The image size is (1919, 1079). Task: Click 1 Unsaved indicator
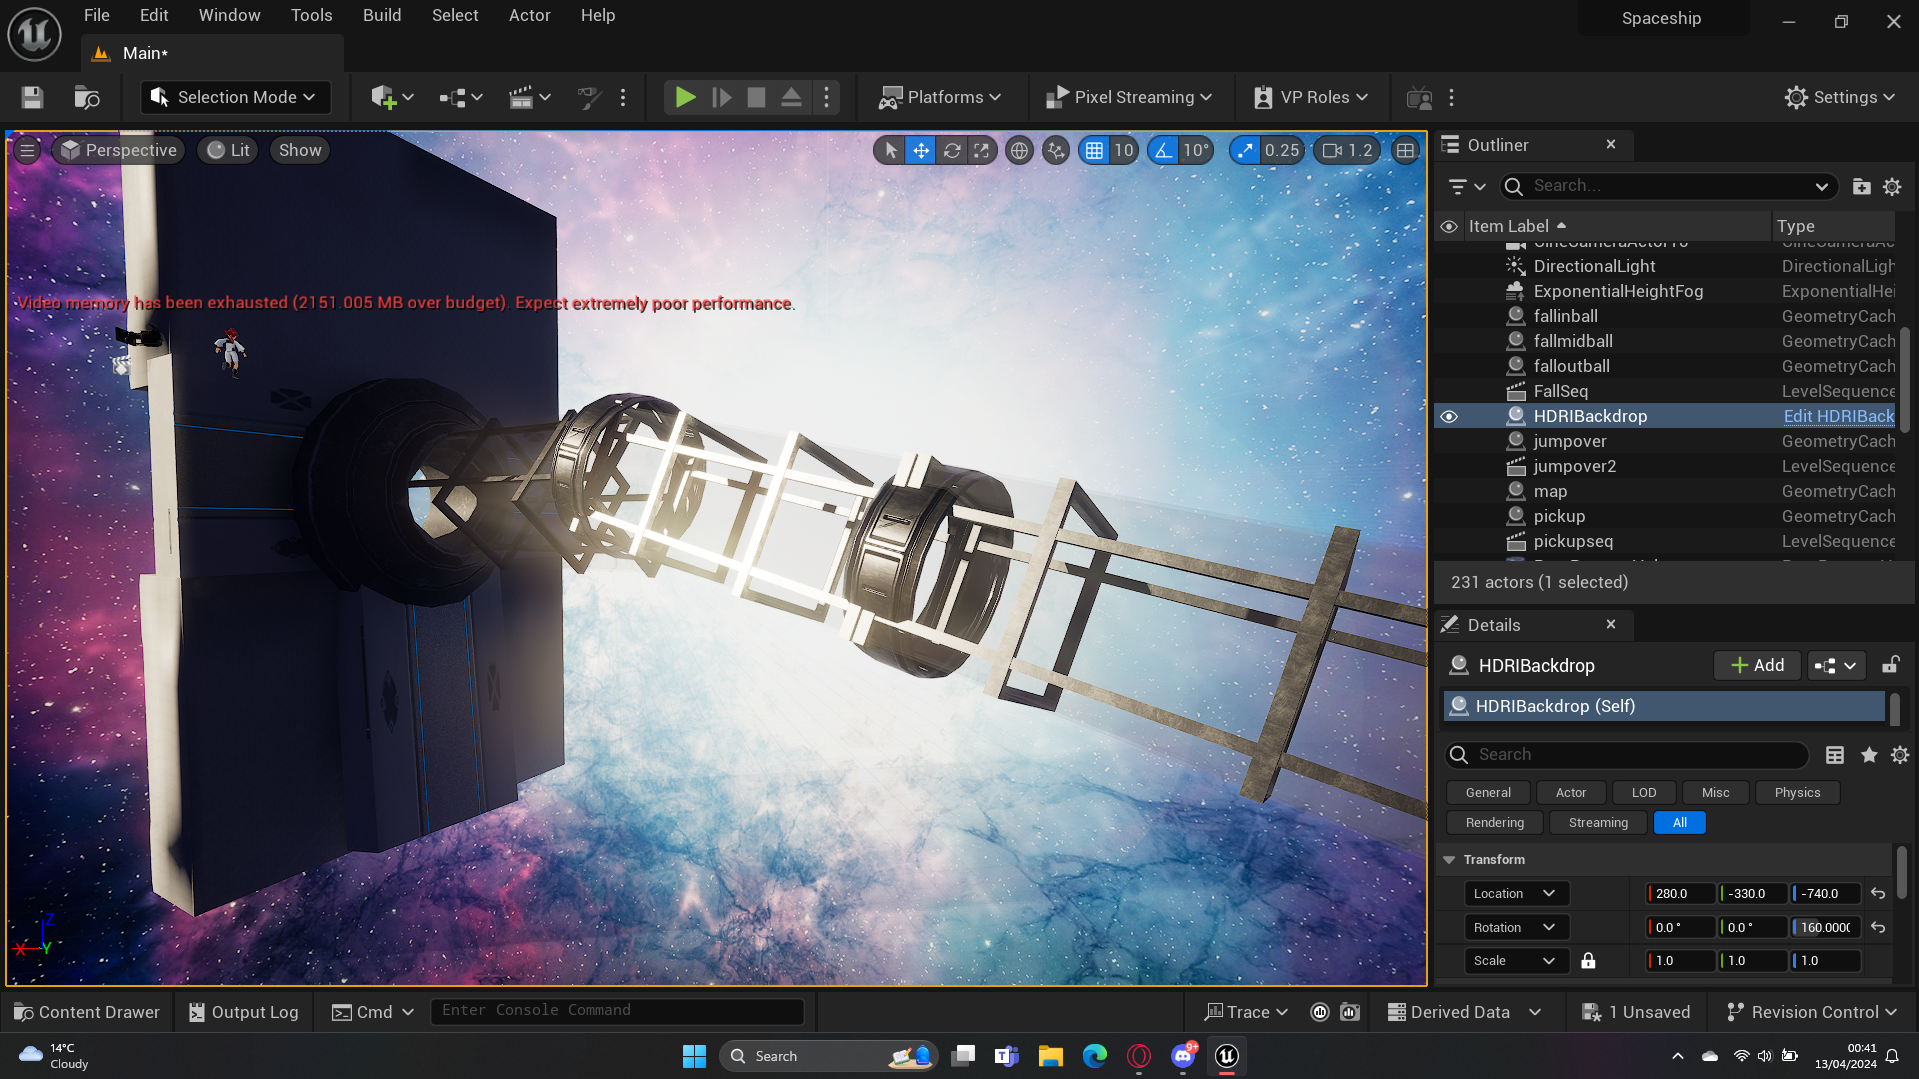(1636, 1012)
